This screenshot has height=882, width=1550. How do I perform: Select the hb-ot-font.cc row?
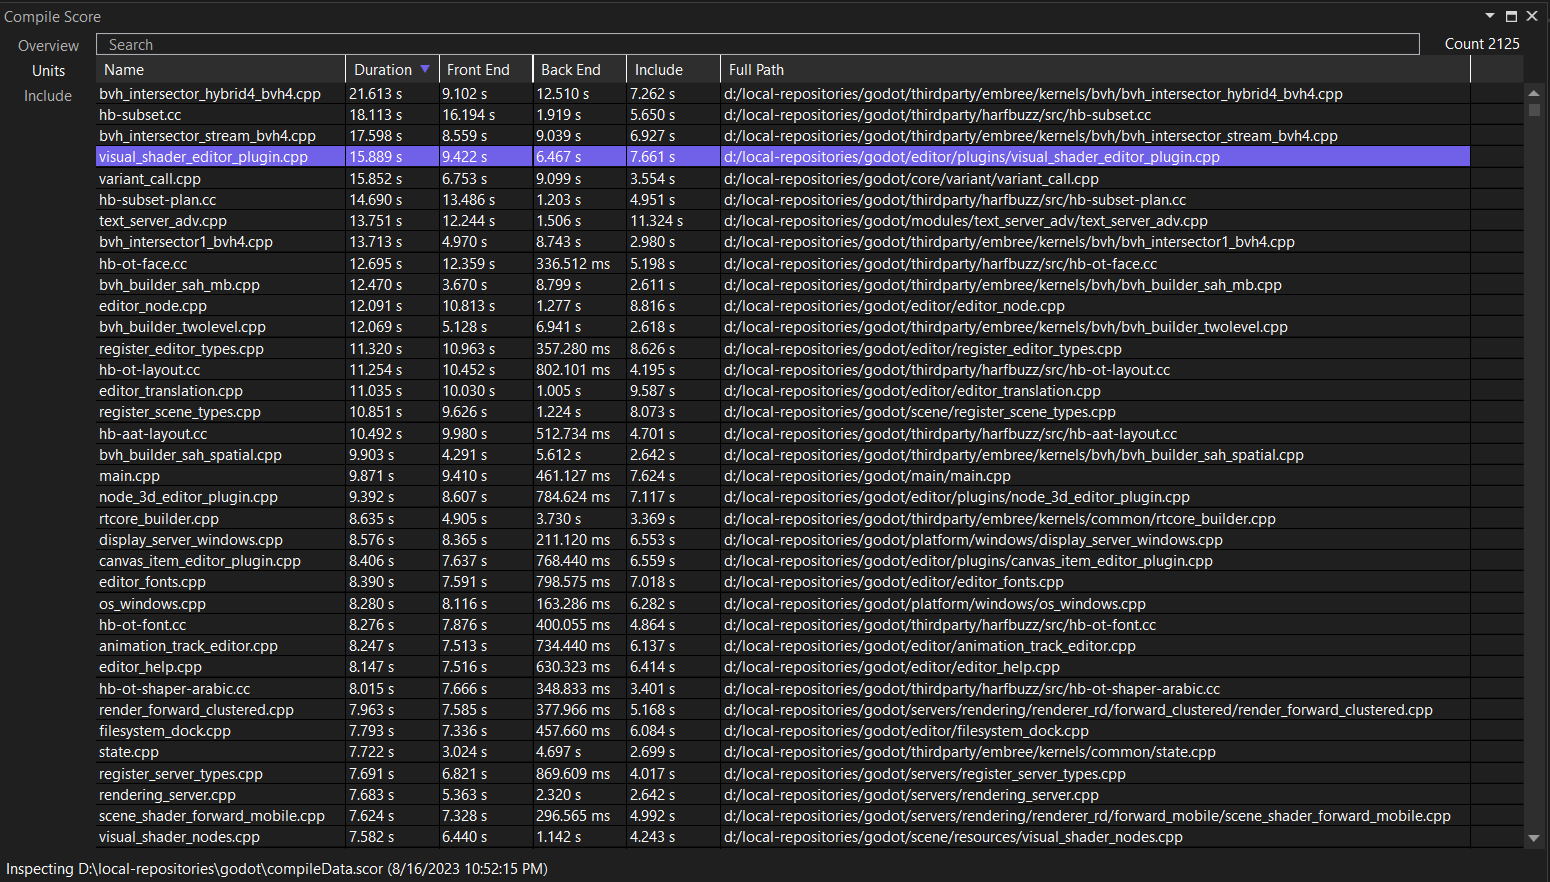(x=783, y=625)
